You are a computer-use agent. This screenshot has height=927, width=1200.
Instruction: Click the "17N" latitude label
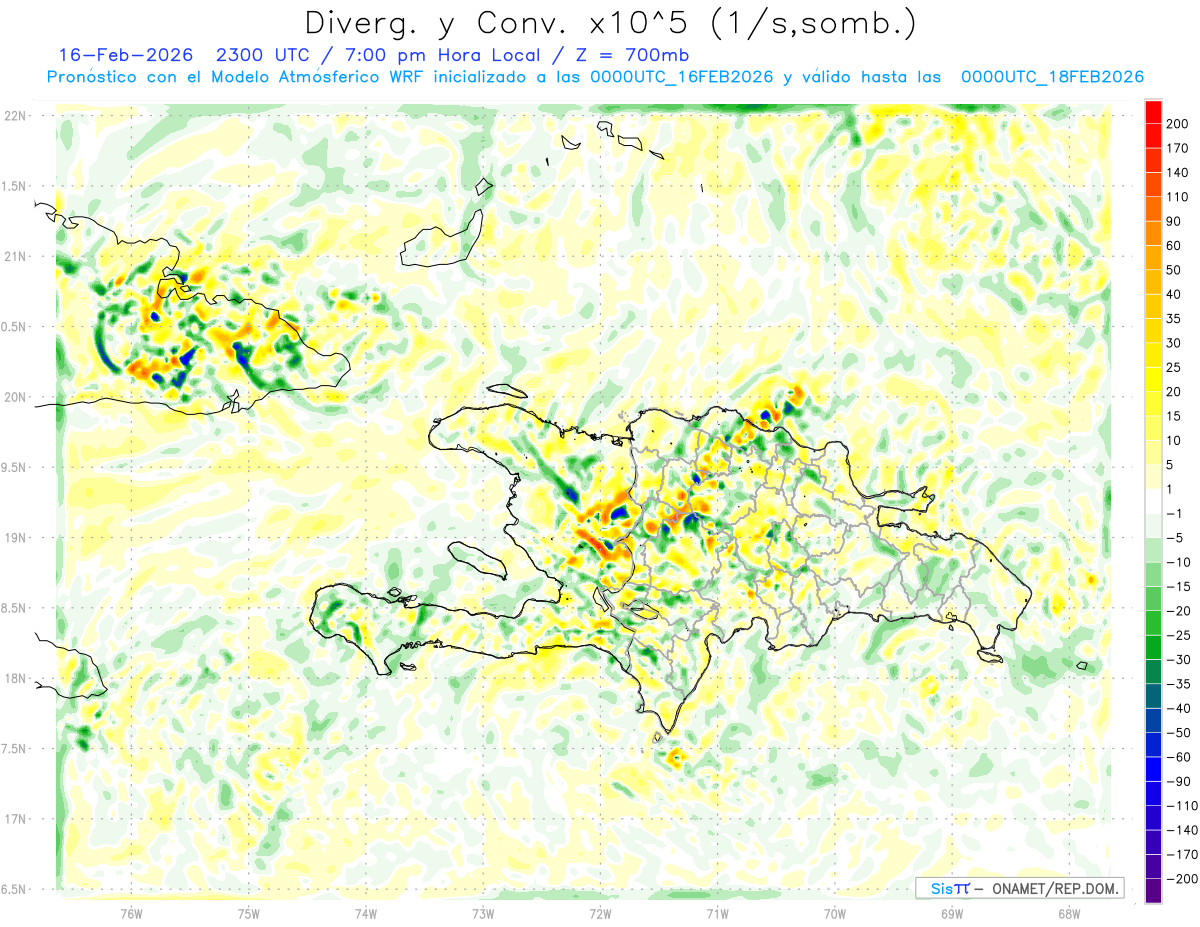coord(15,819)
